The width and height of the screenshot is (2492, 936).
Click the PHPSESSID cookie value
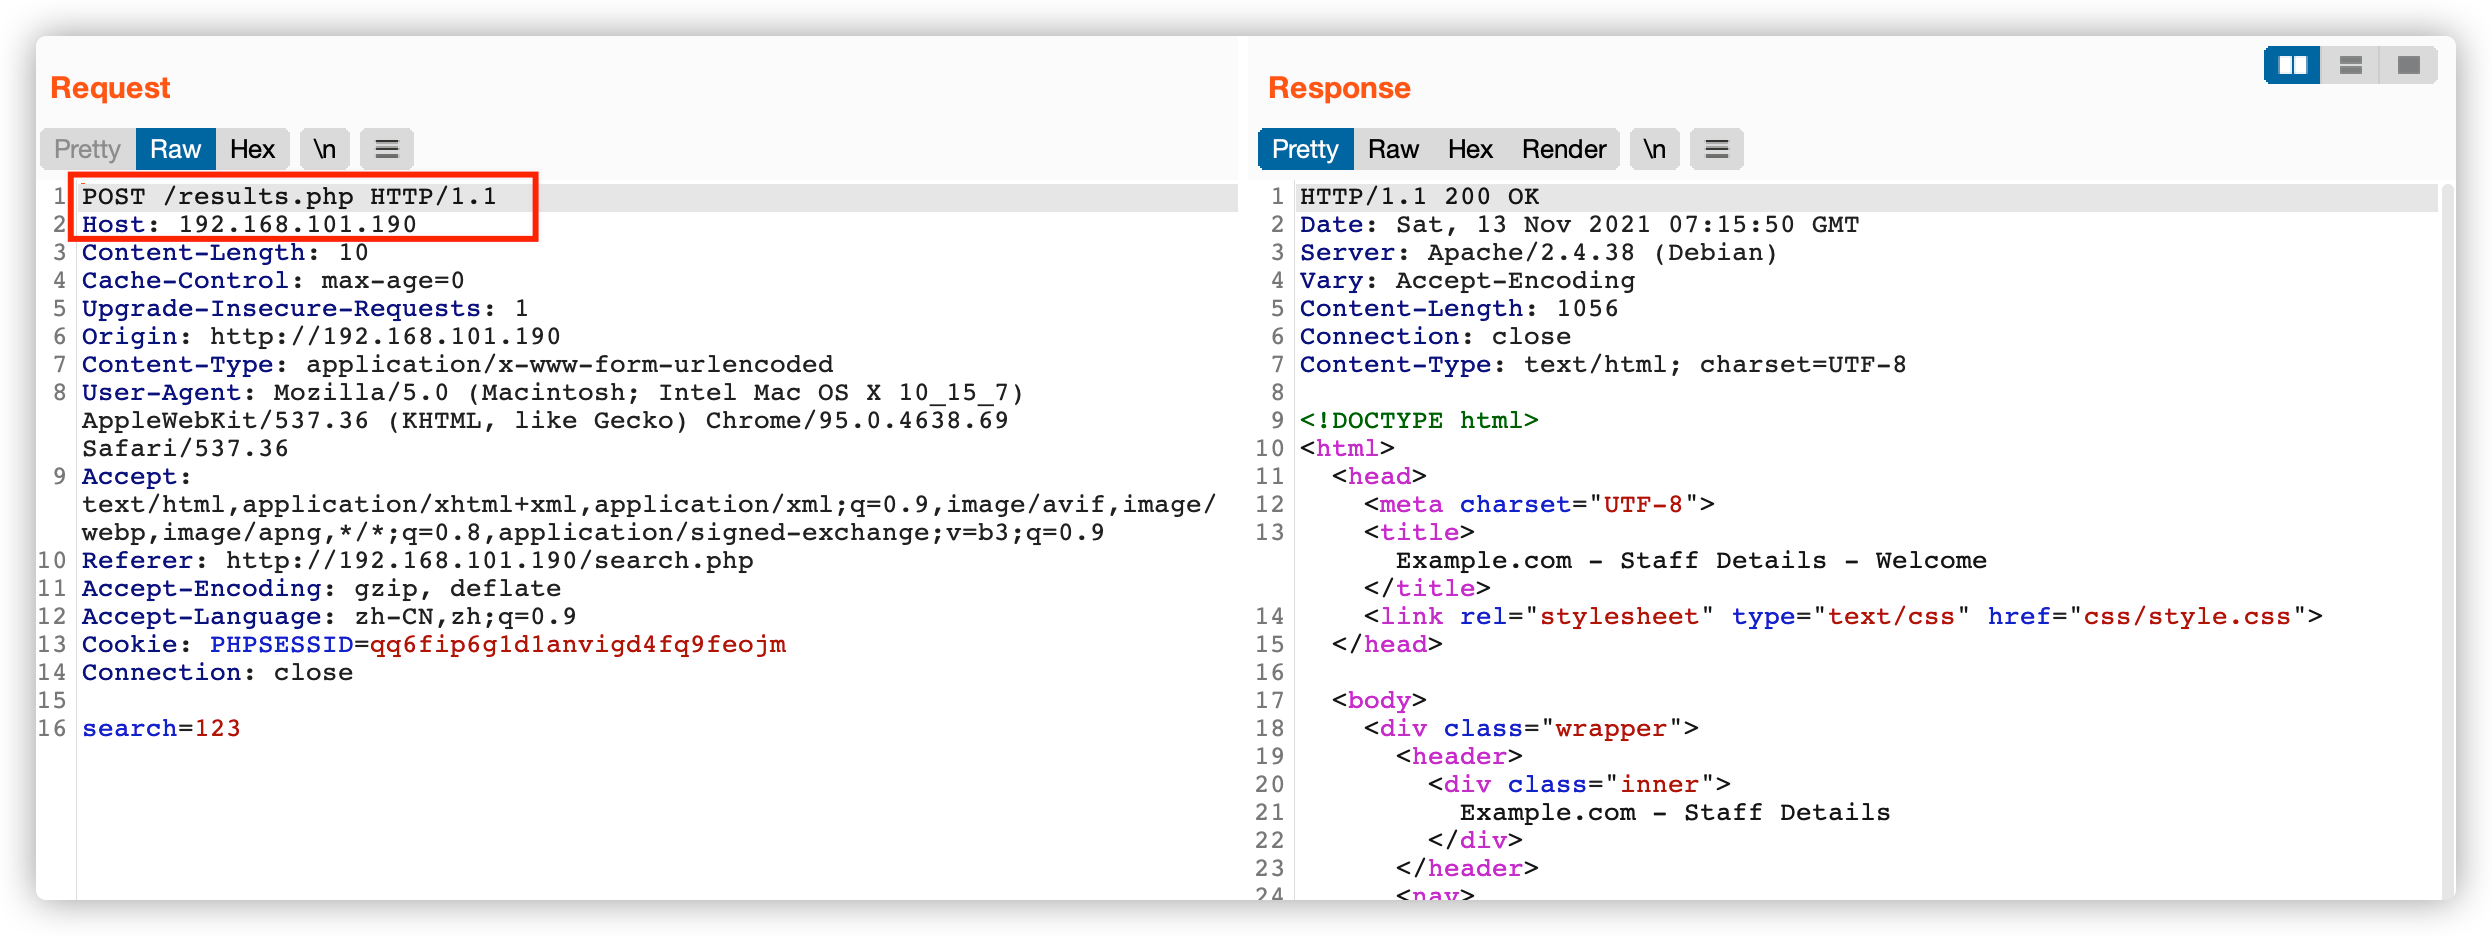pos(578,645)
